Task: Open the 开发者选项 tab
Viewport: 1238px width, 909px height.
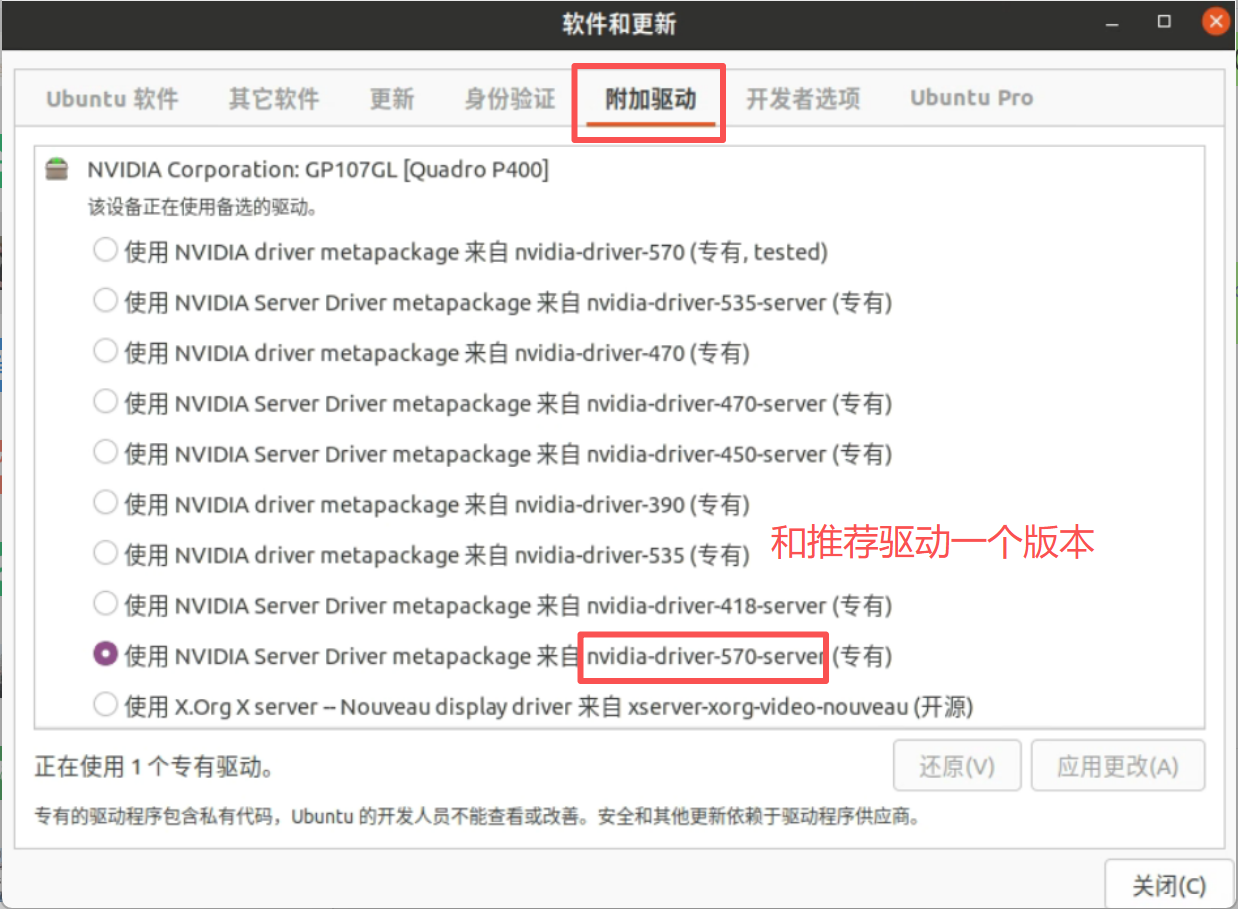Action: point(803,98)
